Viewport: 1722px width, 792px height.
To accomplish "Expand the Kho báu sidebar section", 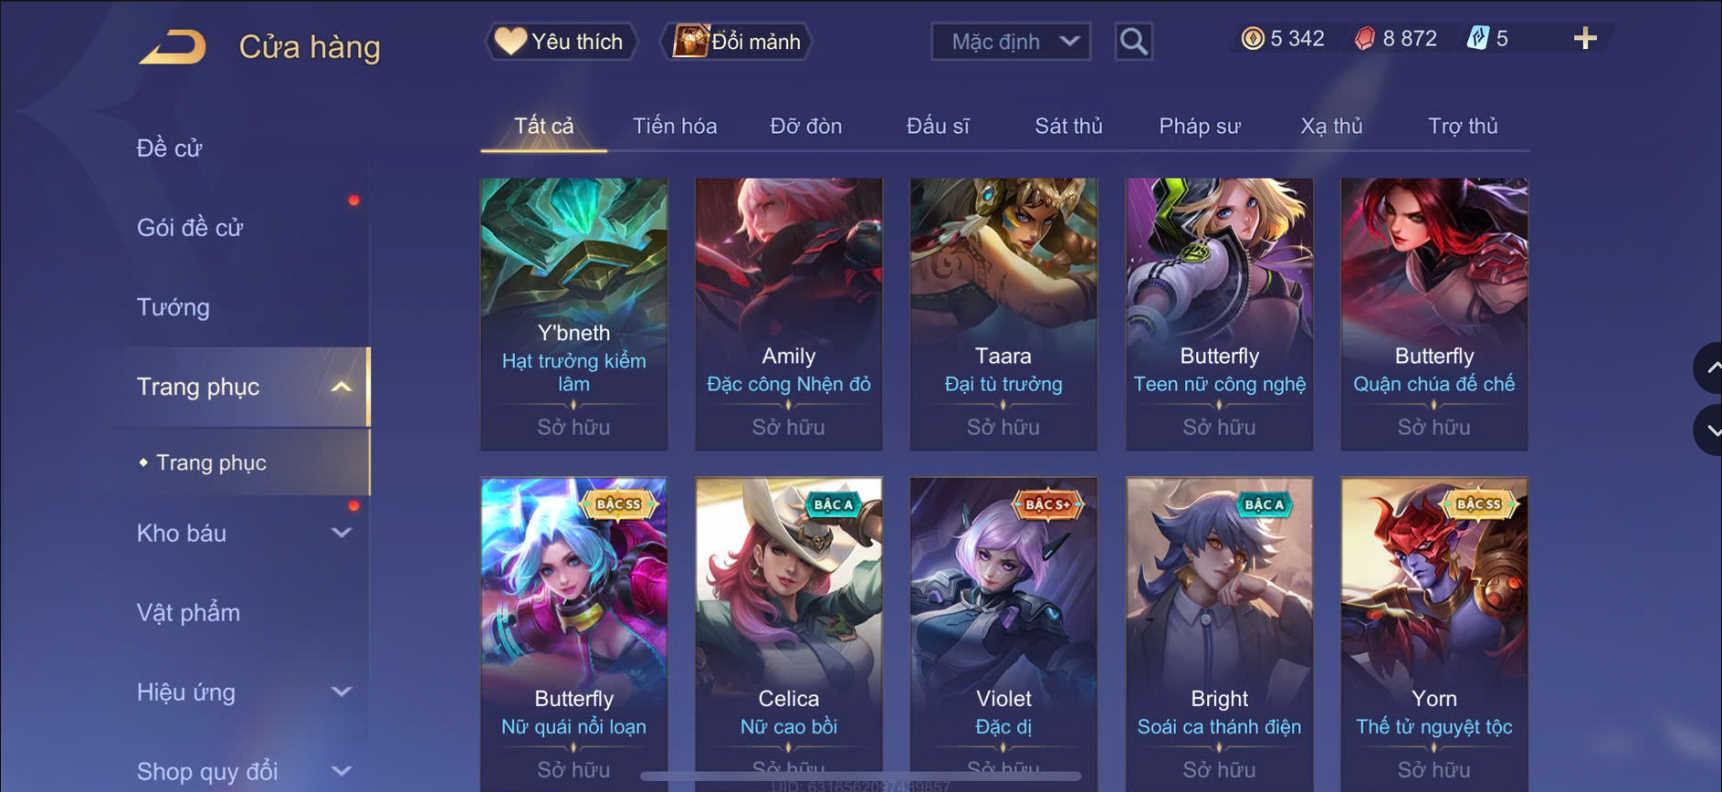I will pos(341,533).
